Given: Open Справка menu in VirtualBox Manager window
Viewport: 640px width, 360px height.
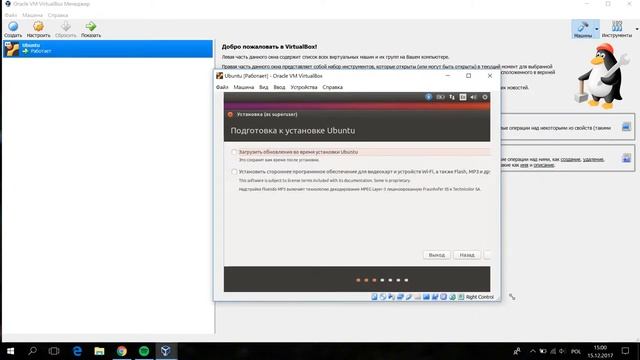Looking at the screenshot, I should click(x=58, y=15).
